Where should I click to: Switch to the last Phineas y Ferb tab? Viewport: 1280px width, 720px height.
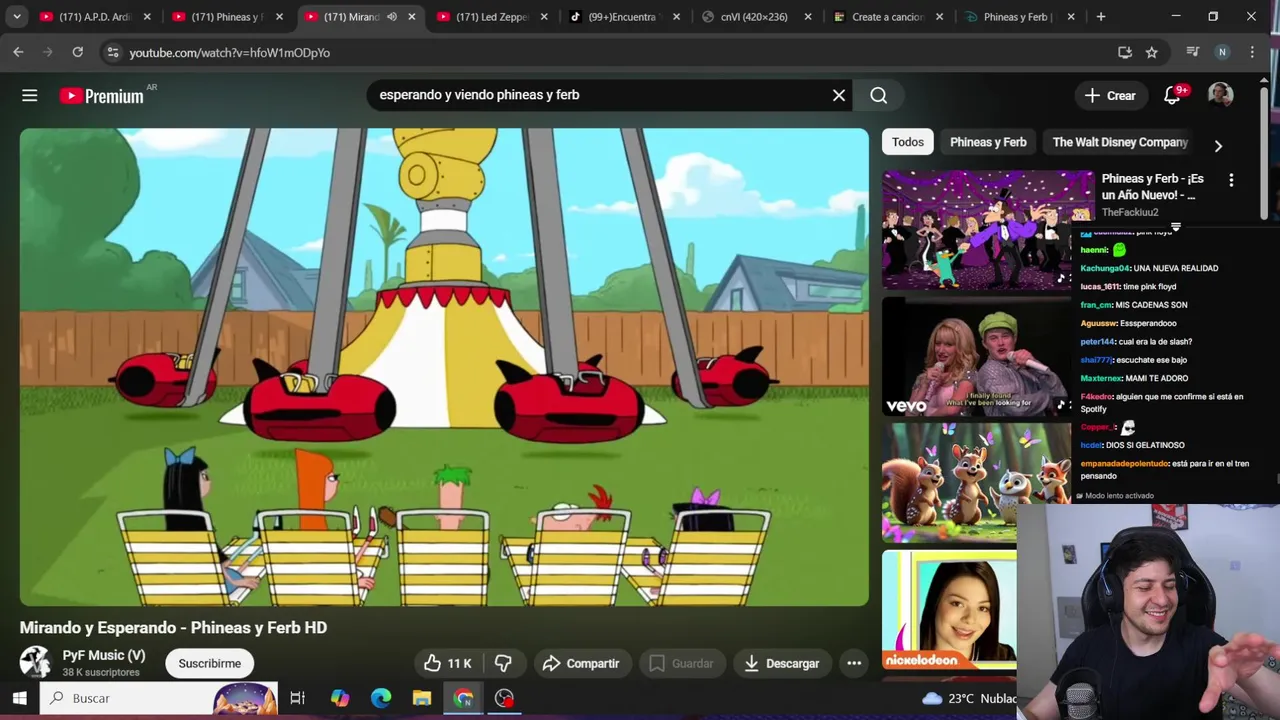coord(1019,17)
